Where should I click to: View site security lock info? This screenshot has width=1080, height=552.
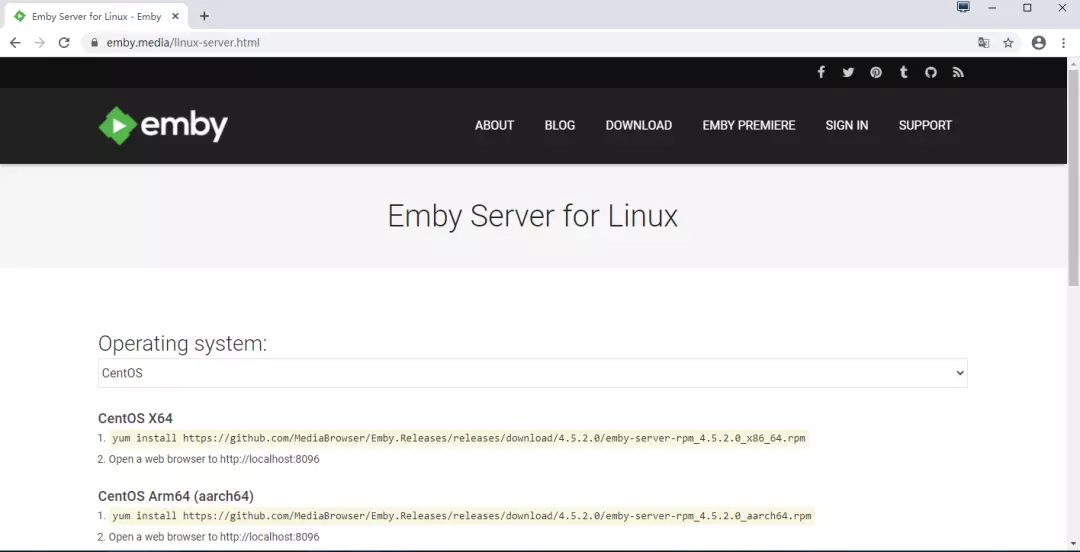94,43
